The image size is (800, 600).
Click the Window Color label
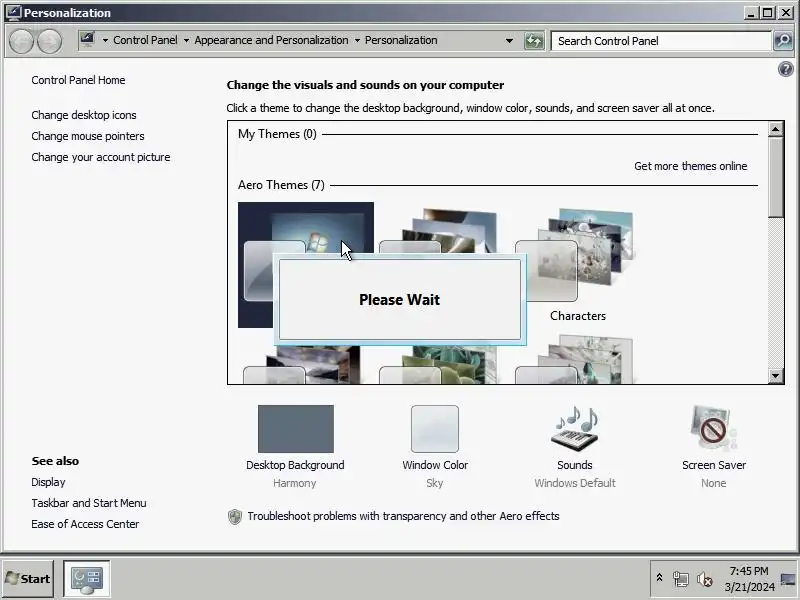435,465
